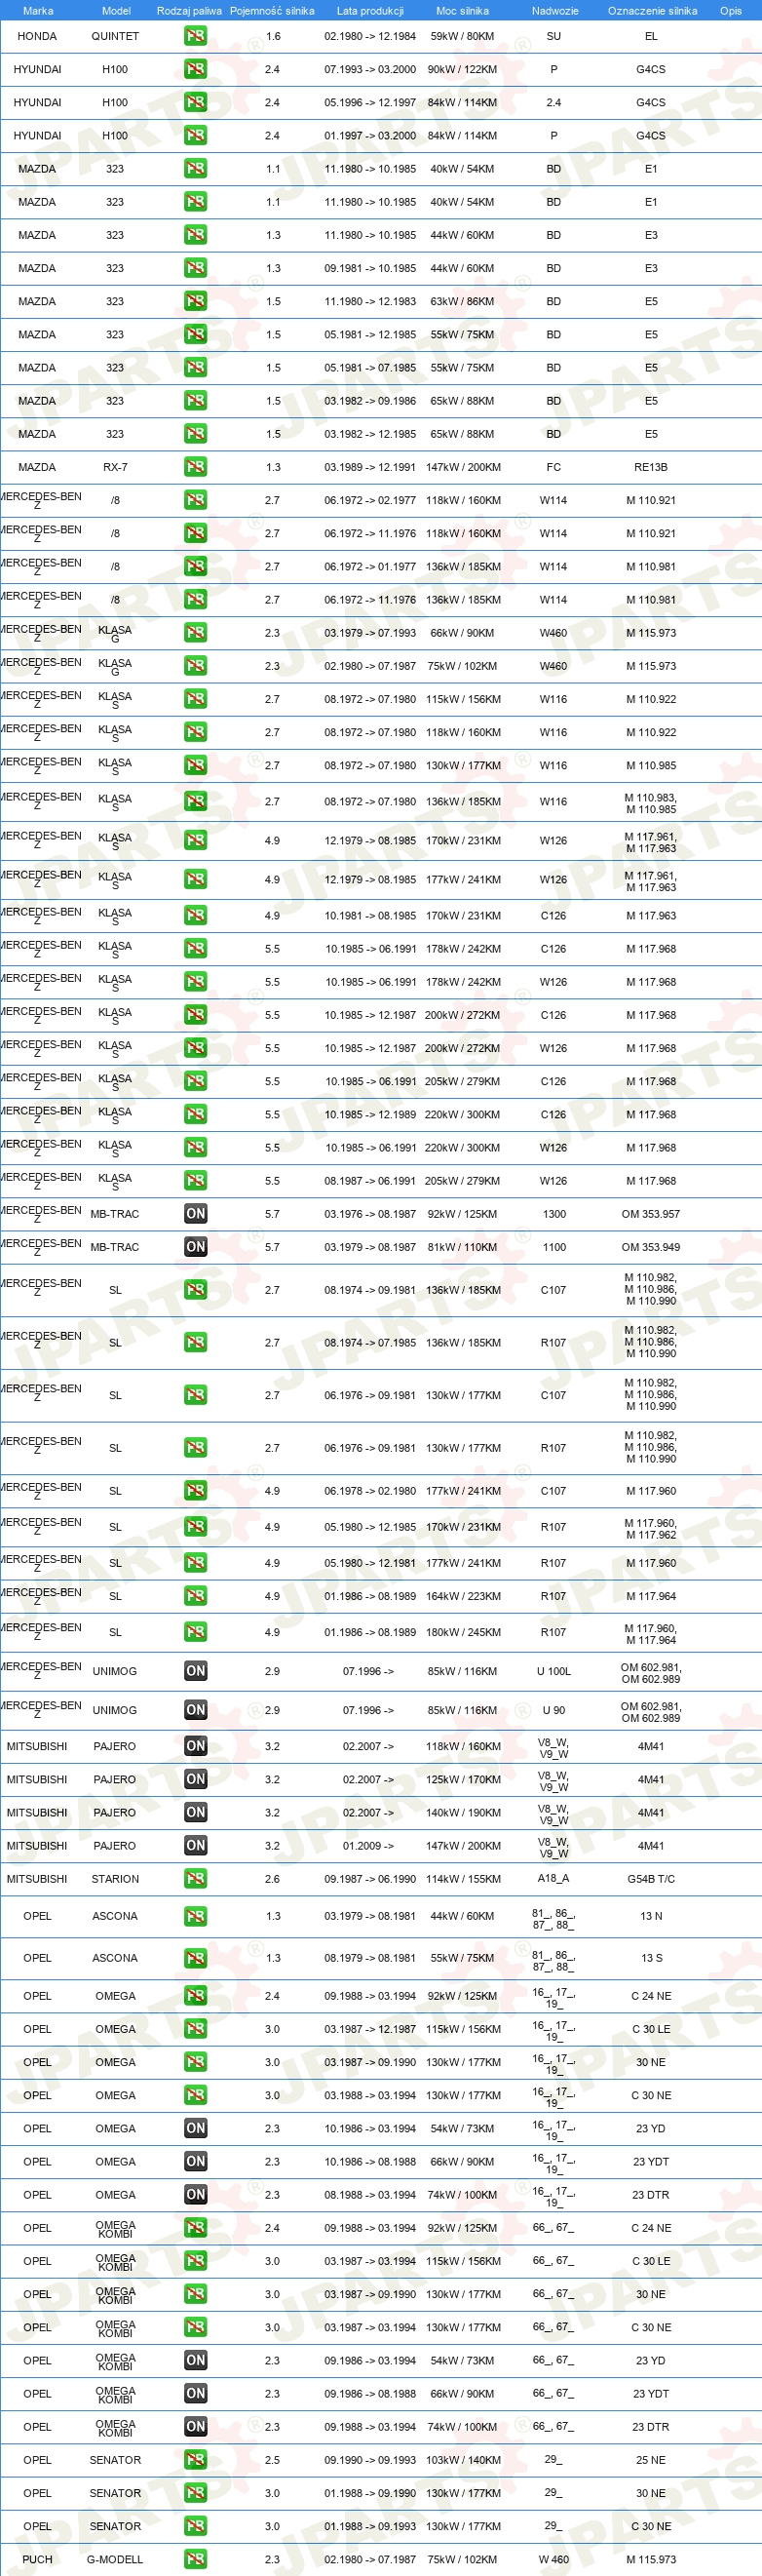Click the Pojemność silnika column header

[x=272, y=11]
